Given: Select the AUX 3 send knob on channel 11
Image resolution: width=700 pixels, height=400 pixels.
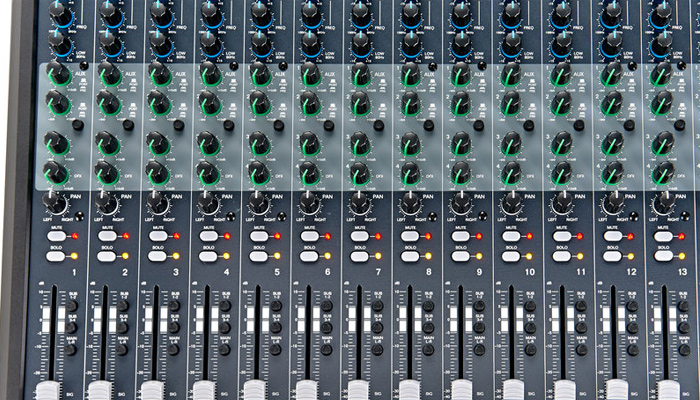Looking at the screenshot, I should [562, 144].
